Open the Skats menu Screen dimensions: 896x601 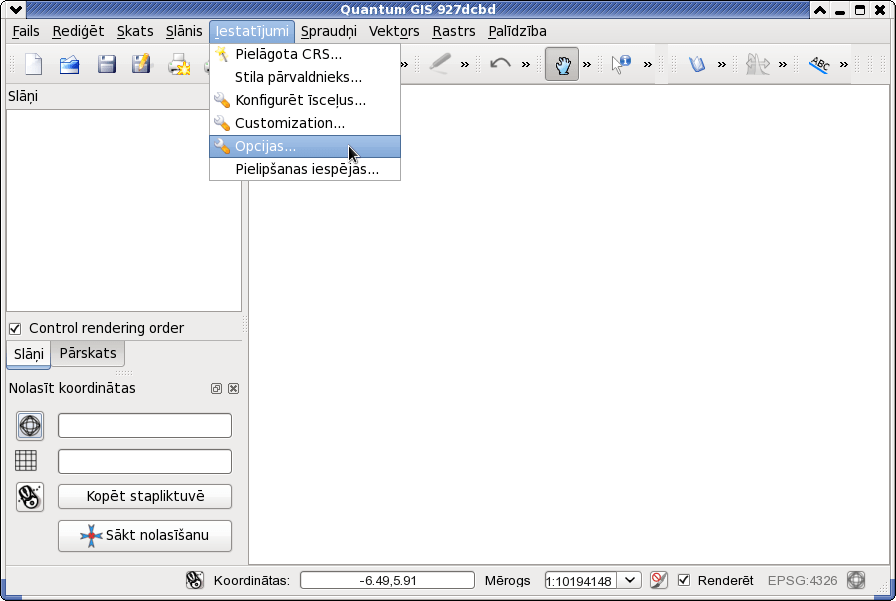point(135,31)
